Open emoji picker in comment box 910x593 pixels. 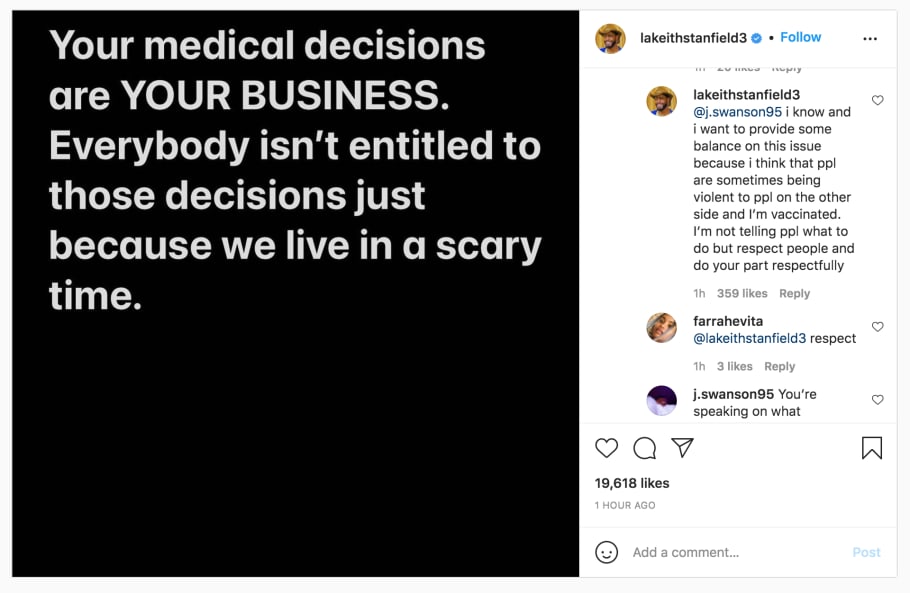(x=606, y=552)
